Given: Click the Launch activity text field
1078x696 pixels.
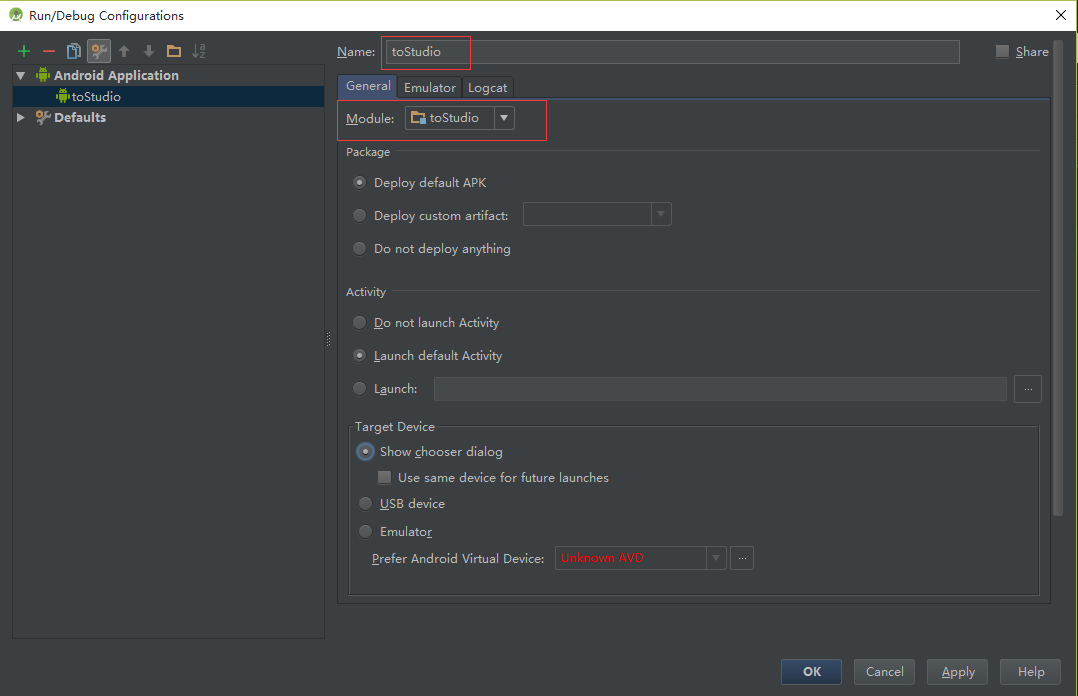Looking at the screenshot, I should [720, 389].
